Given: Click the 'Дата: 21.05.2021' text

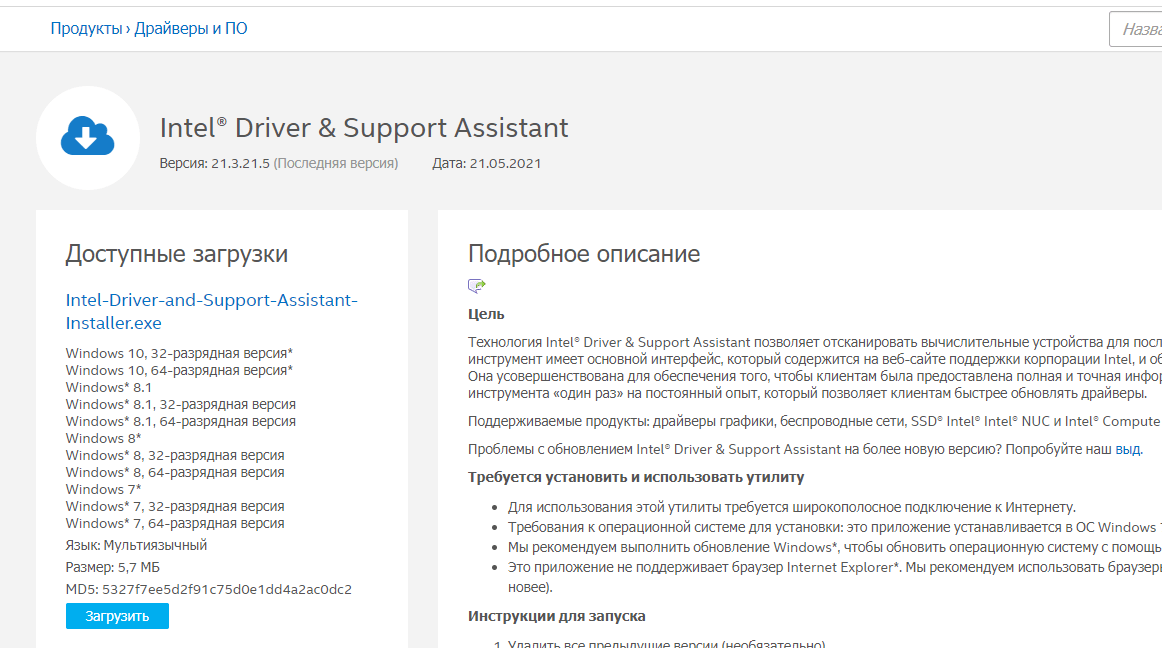Looking at the screenshot, I should click(487, 163).
